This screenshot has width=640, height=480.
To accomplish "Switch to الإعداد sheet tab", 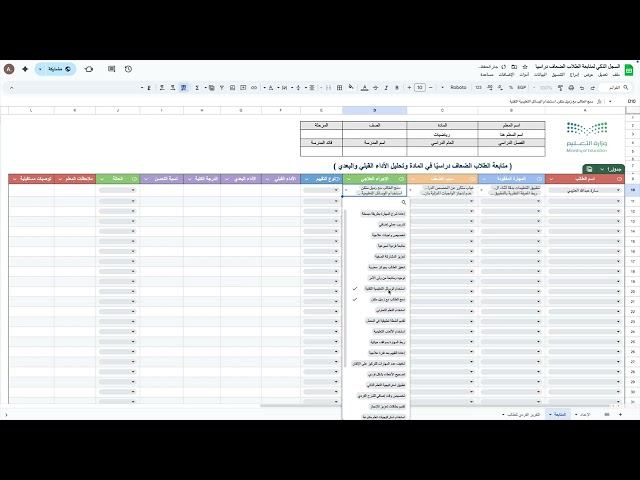I will pyautogui.click(x=583, y=414).
